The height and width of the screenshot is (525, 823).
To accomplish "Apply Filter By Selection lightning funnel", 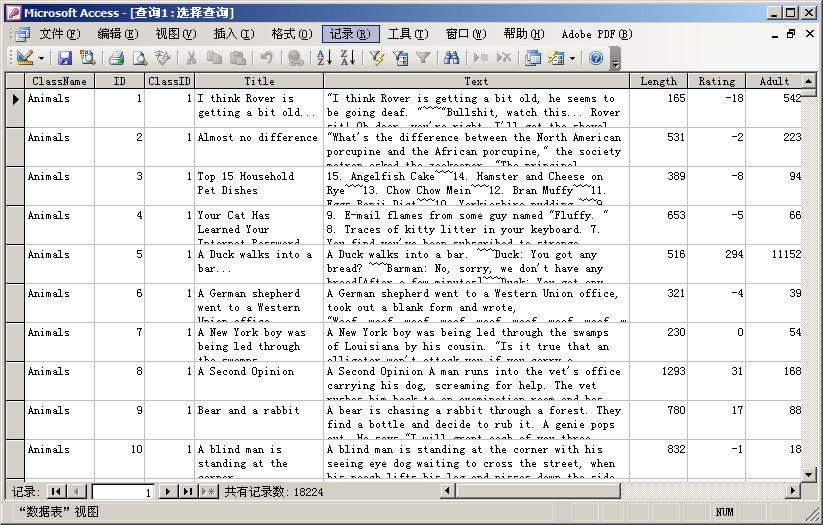I will tap(377, 58).
